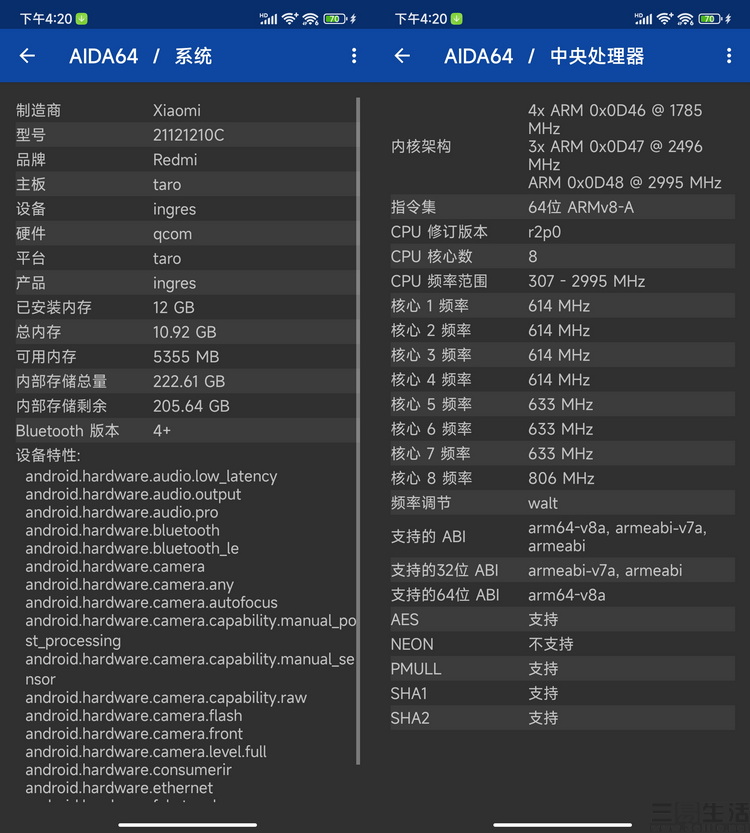
Task: Select 指令集 value 64位 ARMv8-A
Action: 581,207
